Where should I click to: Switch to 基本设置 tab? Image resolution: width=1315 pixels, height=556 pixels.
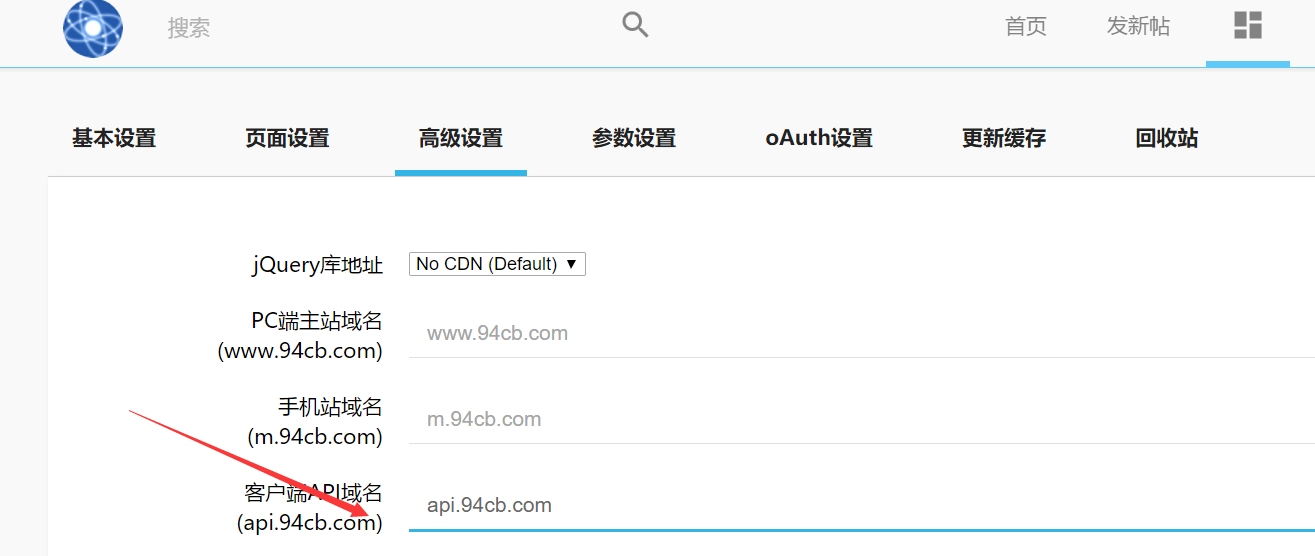coord(114,138)
